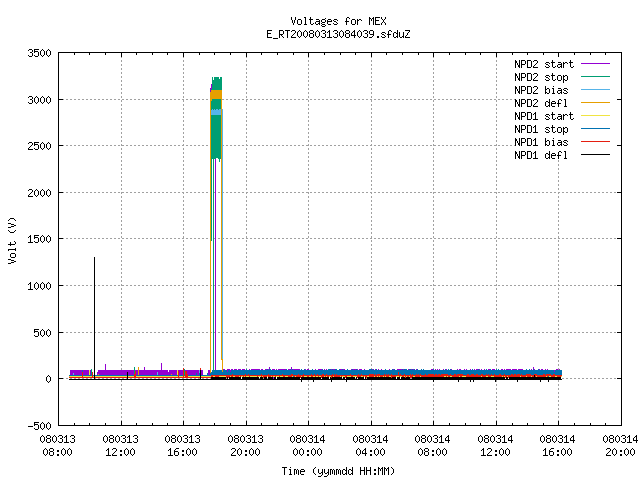This screenshot has width=640, height=480.
Task: Click the black NPD1 defl legend line
Action: coord(596,155)
